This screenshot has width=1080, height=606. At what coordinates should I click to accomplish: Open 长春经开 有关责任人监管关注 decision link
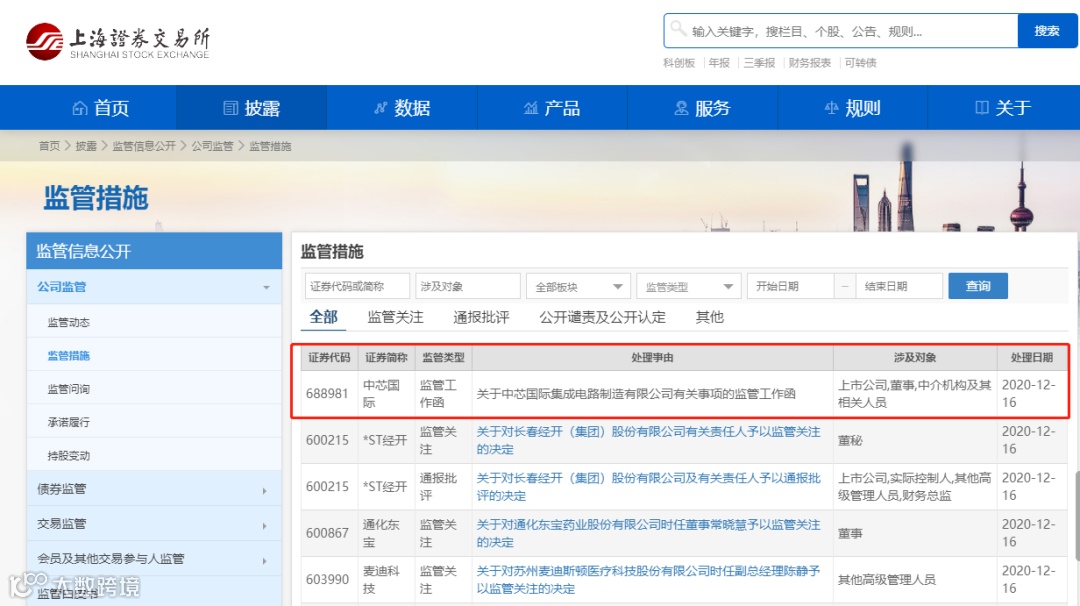(648, 440)
